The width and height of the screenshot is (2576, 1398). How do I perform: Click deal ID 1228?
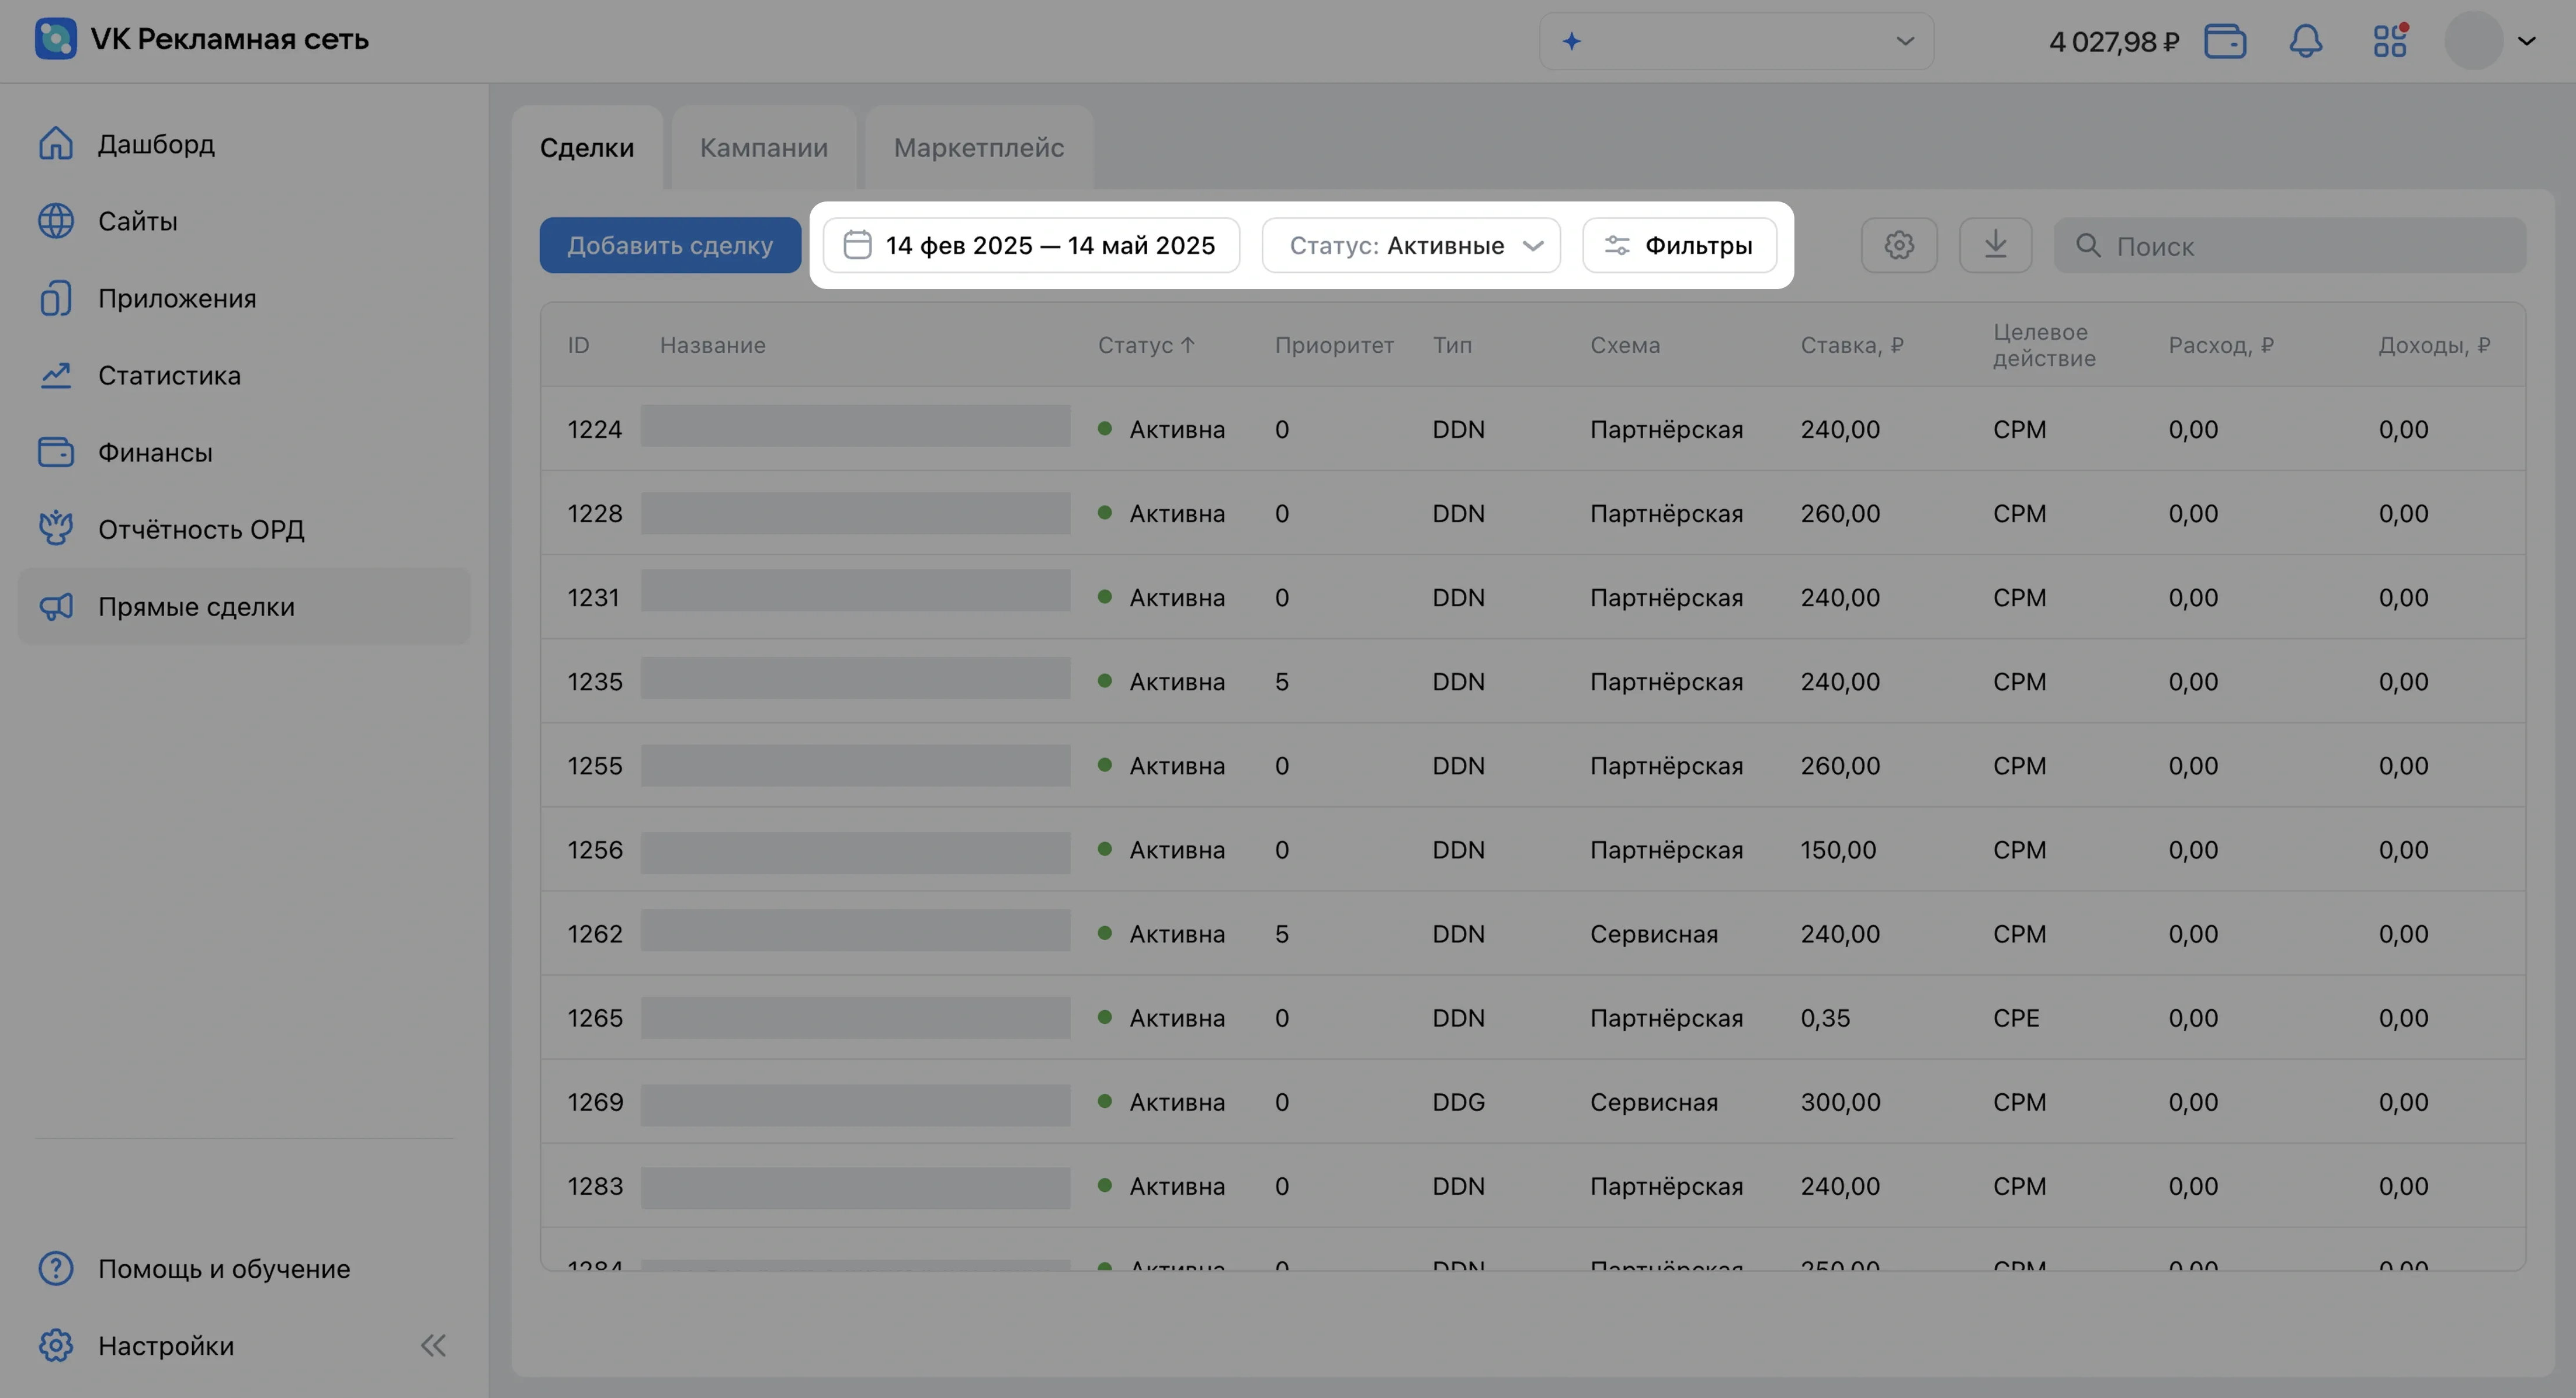coord(595,513)
